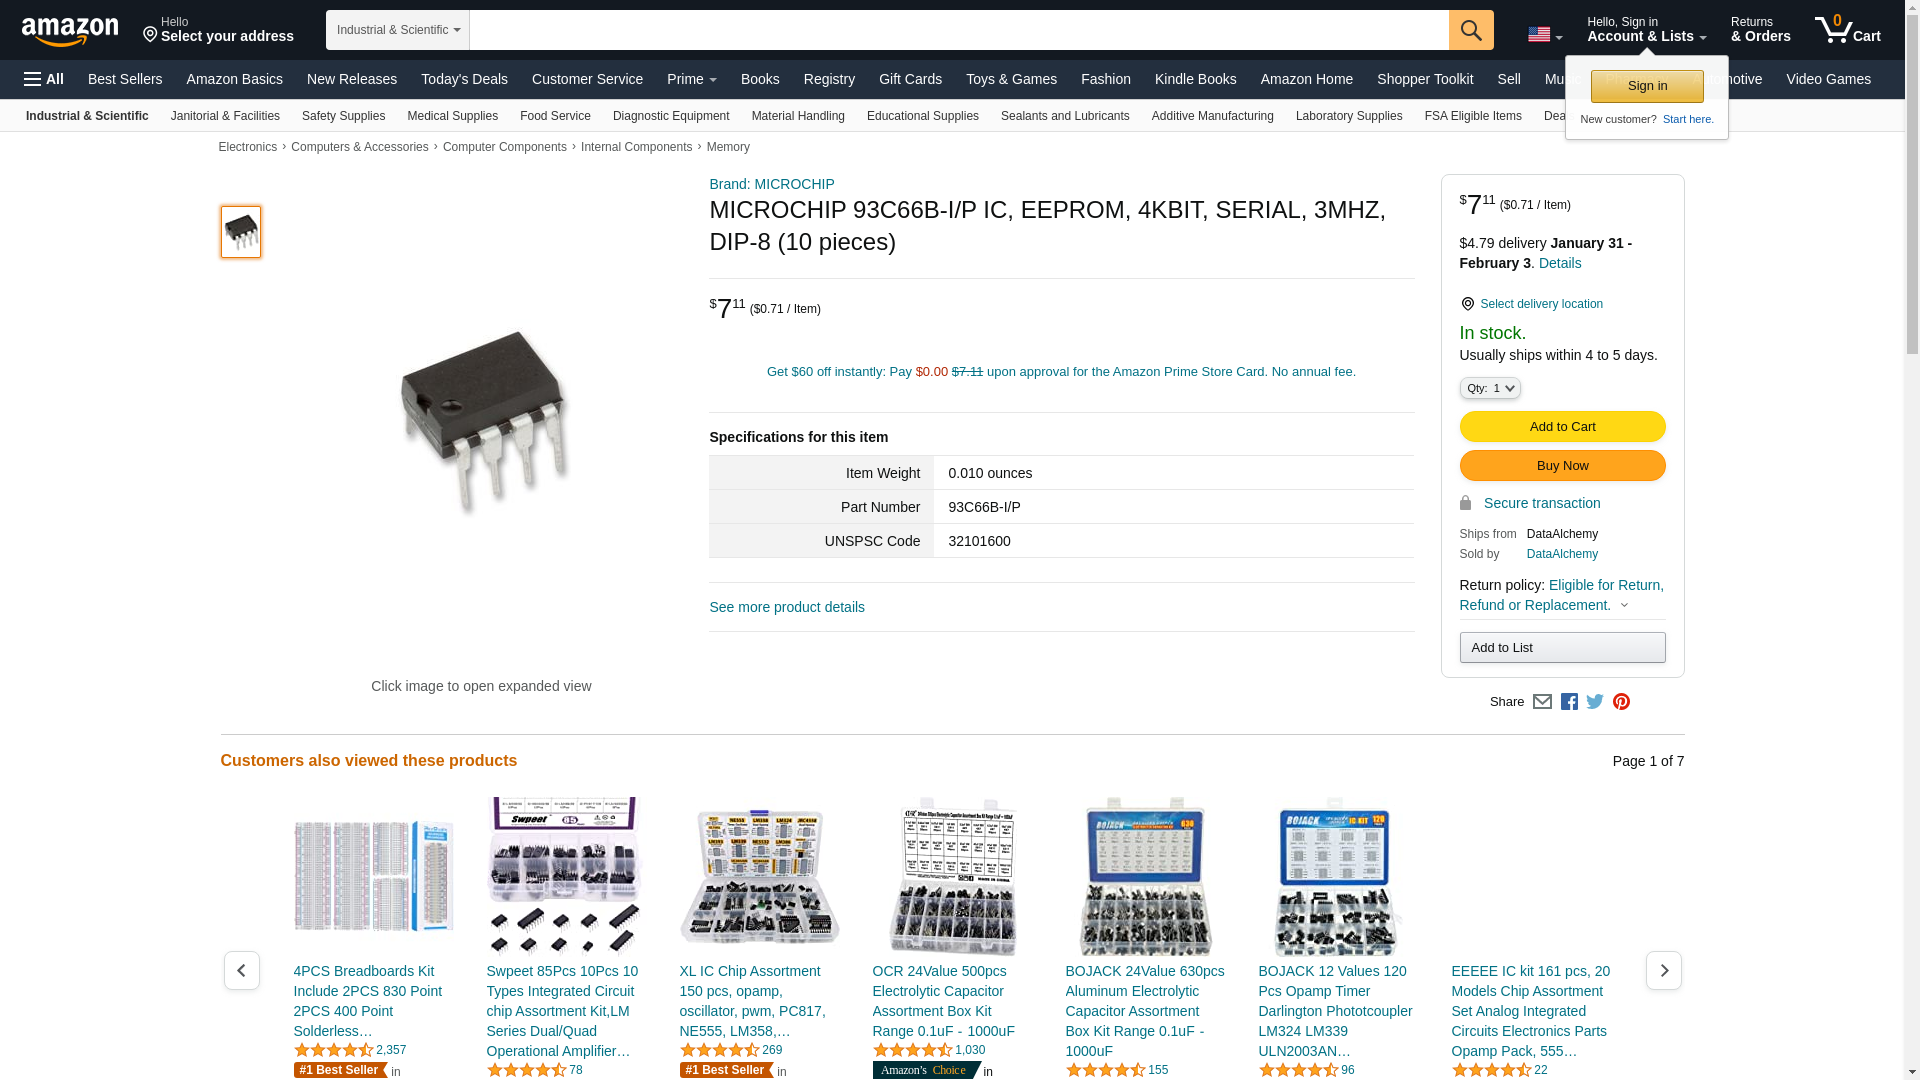Open Today's Deals in navigation bar

[464, 79]
